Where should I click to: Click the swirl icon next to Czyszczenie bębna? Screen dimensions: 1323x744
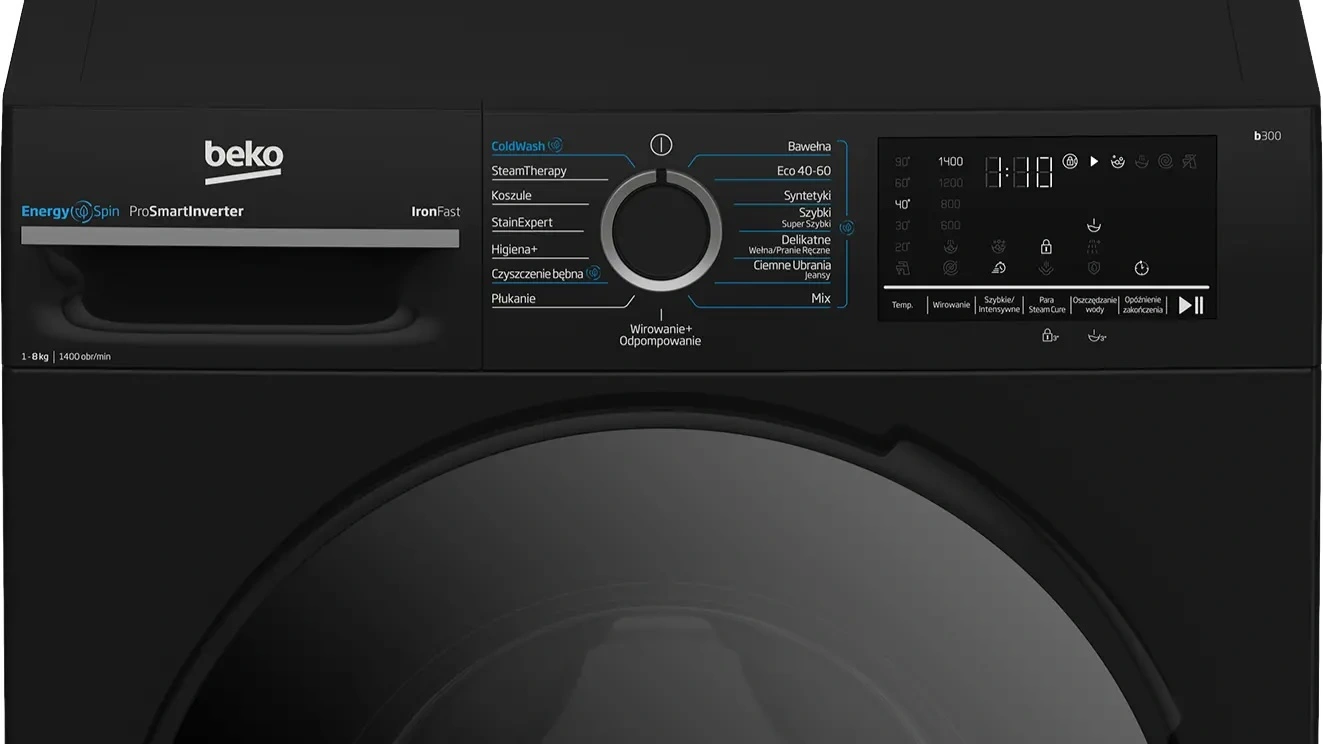[x=593, y=273]
